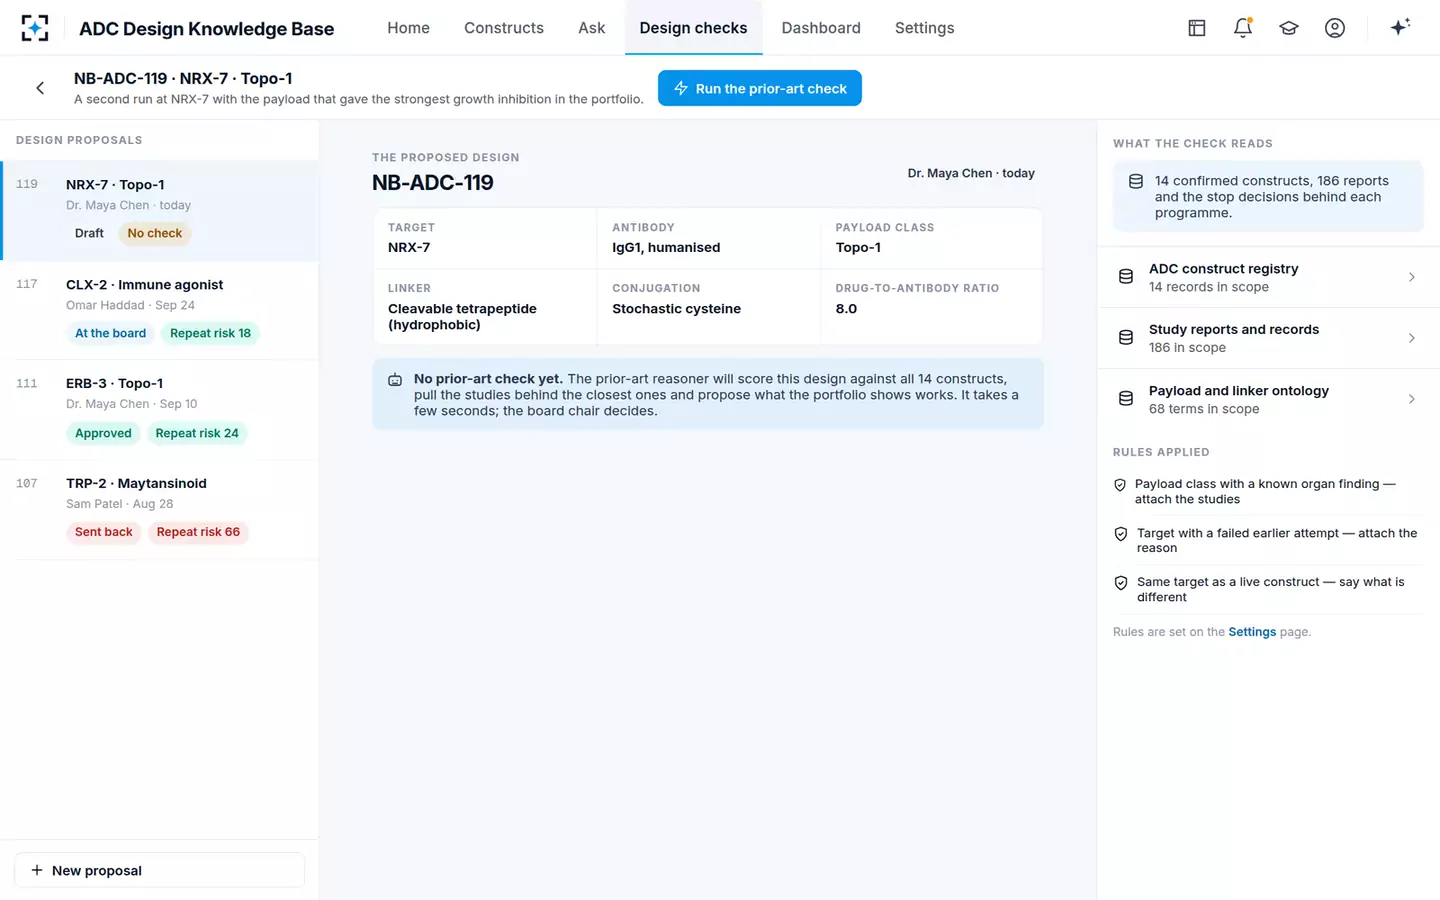Viewport: 1440px width, 900px height.
Task: Open the Settings tab in navigation
Action: 924,28
